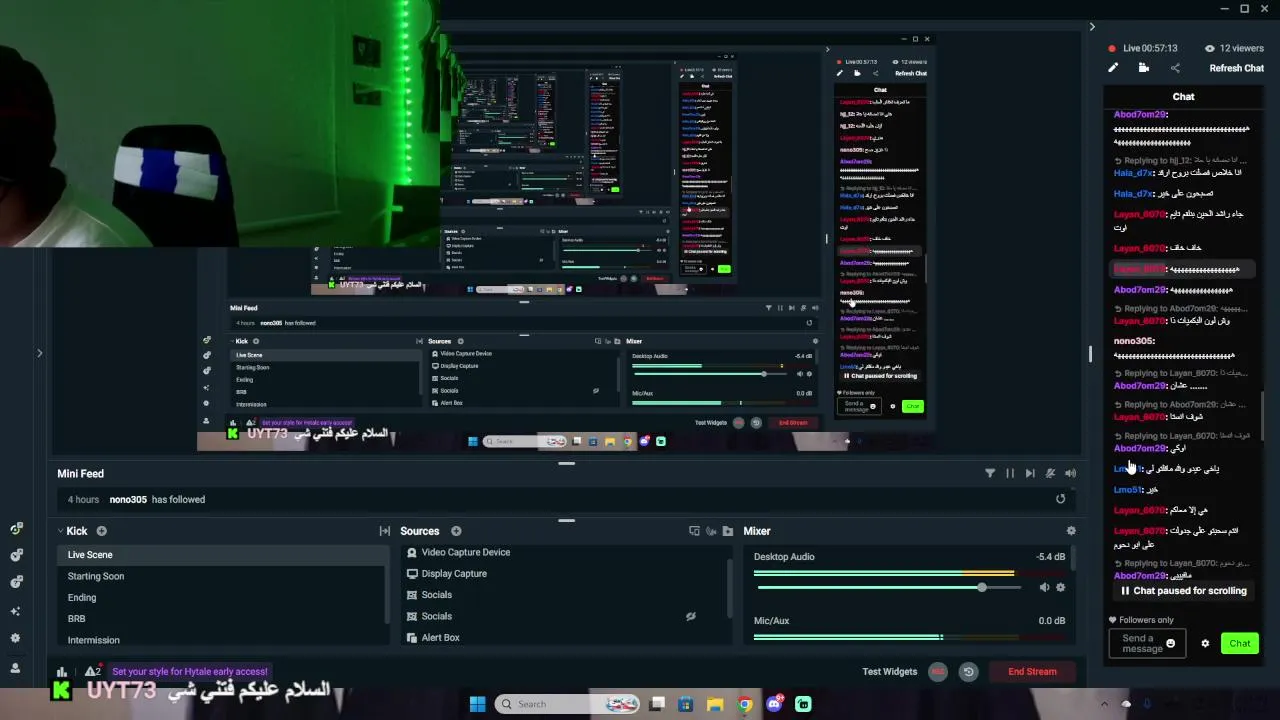Pause the Mini Feed alert queue
This screenshot has width=1280, height=720.
(x=1010, y=474)
